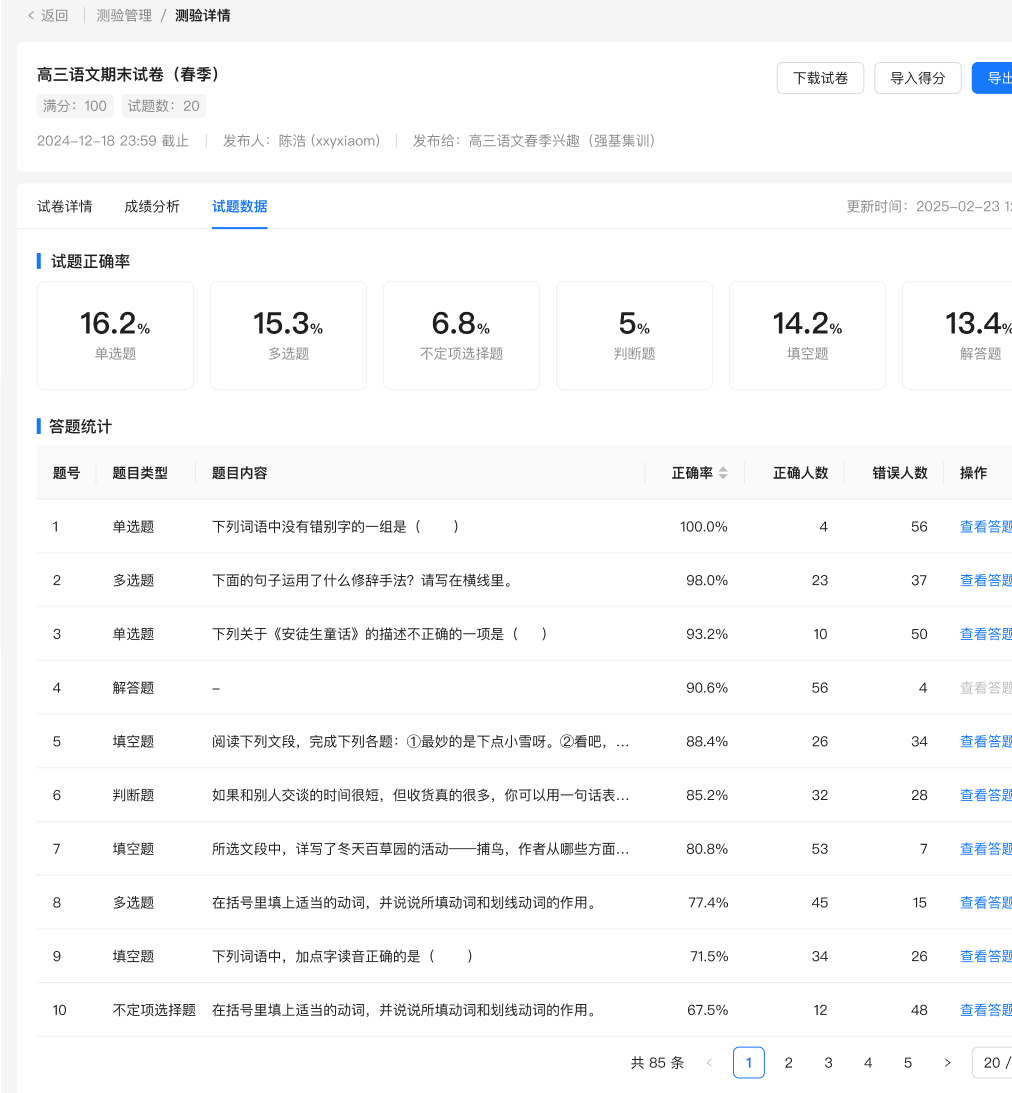The width and height of the screenshot is (1012, 1093).
Task: Switch to the 试卷详情 tab
Action: pos(65,206)
